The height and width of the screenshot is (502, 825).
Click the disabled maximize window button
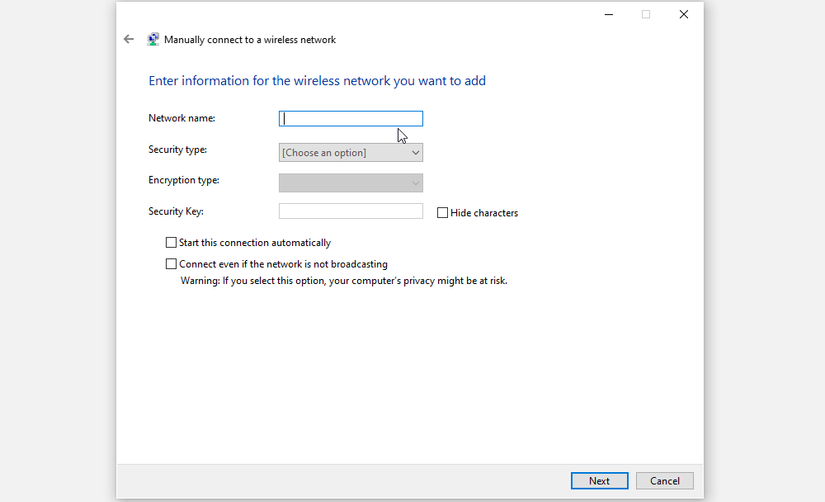pyautogui.click(x=646, y=15)
